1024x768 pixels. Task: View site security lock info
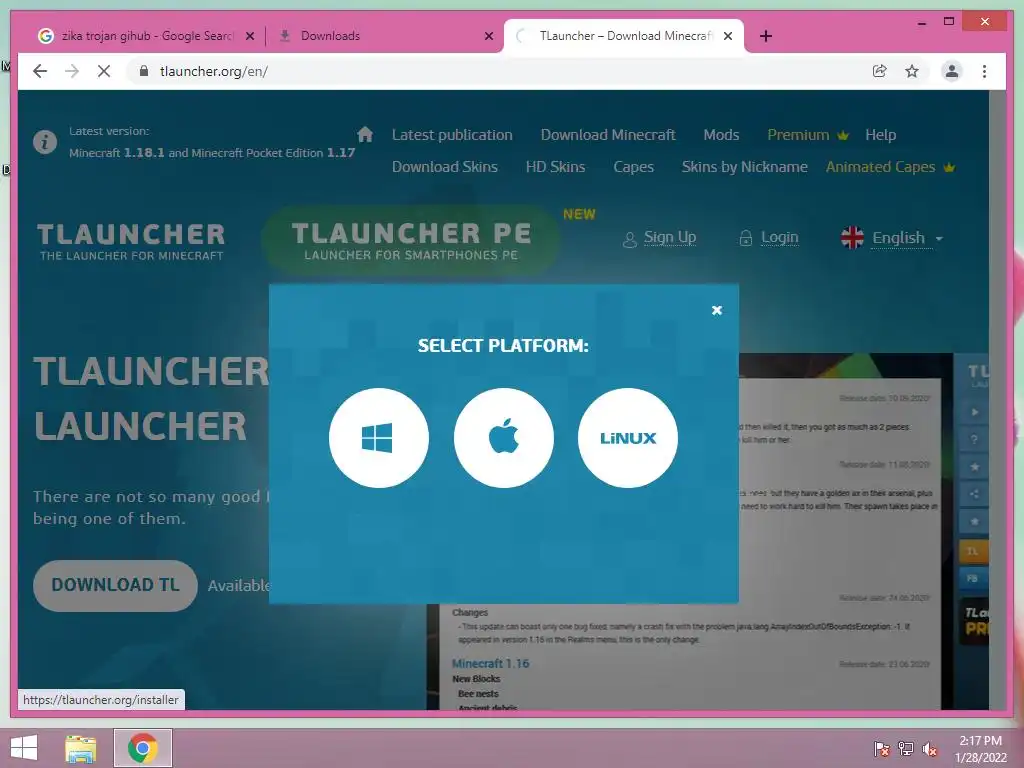pyautogui.click(x=144, y=71)
